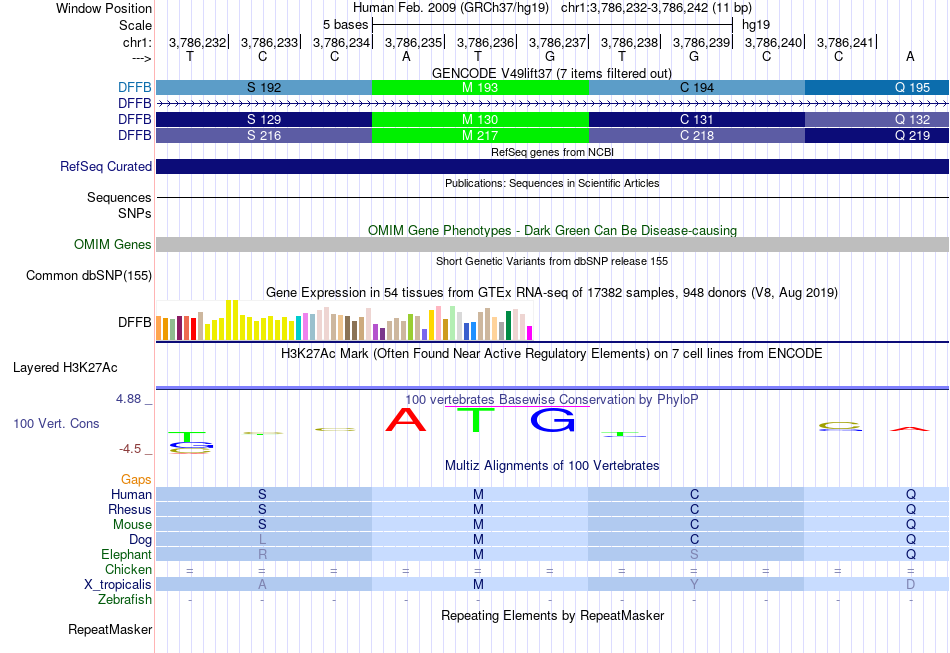
Task: Select the Zebrafish alignment row label
Action: point(125,600)
